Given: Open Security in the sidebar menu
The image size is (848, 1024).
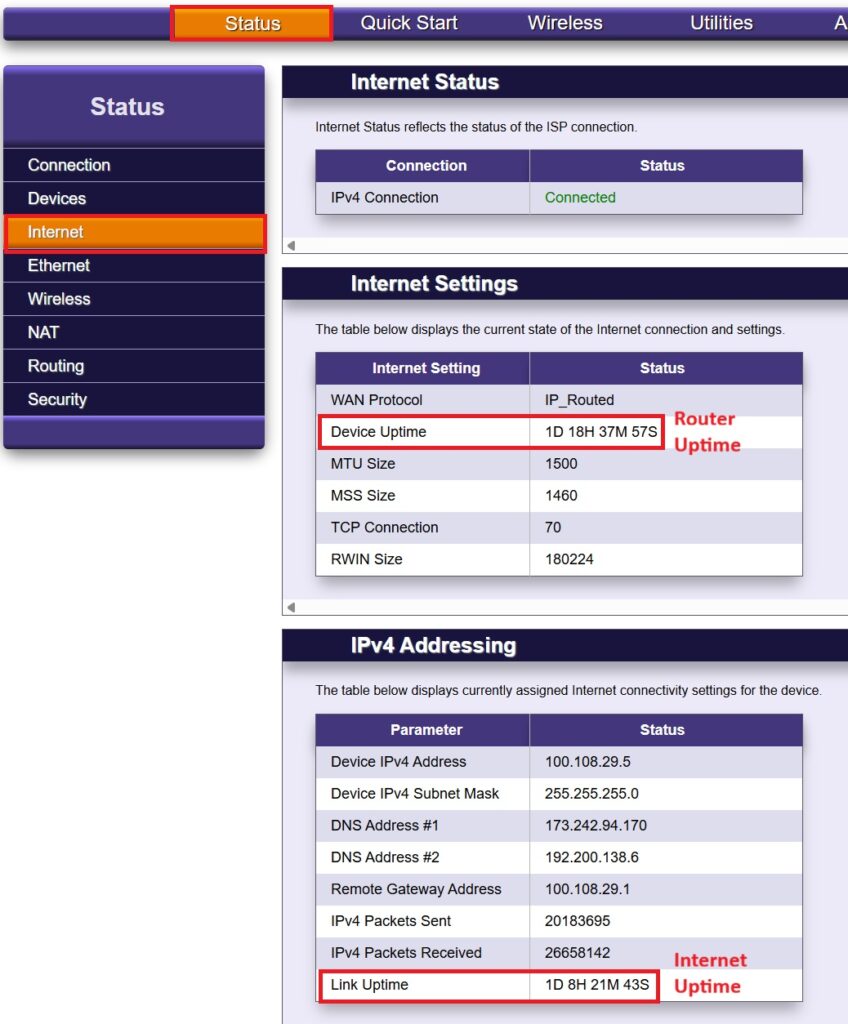Looking at the screenshot, I should (x=57, y=399).
